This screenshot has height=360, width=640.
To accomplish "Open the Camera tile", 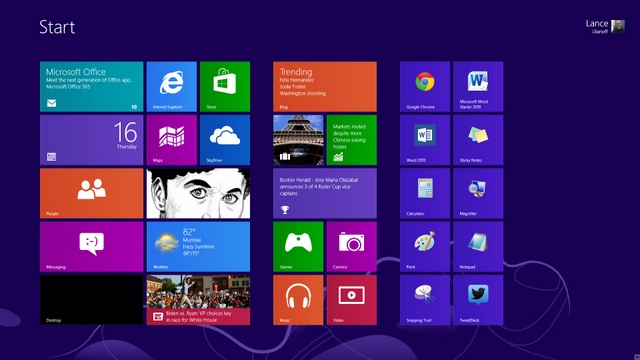I will [351, 247].
